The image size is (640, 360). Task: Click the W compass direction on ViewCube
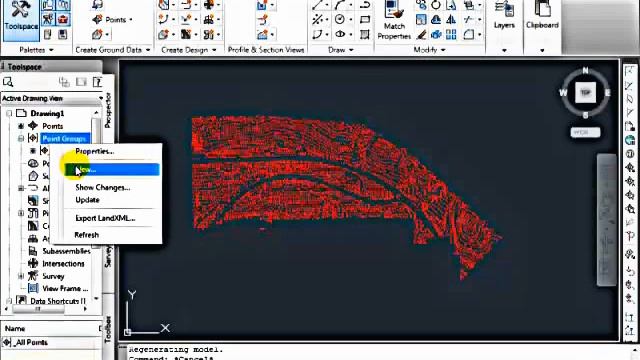[x=563, y=93]
